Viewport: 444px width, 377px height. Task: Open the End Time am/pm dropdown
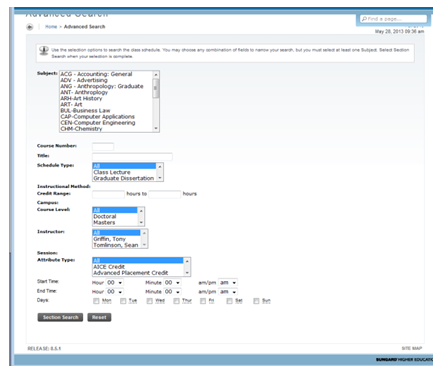click(228, 292)
